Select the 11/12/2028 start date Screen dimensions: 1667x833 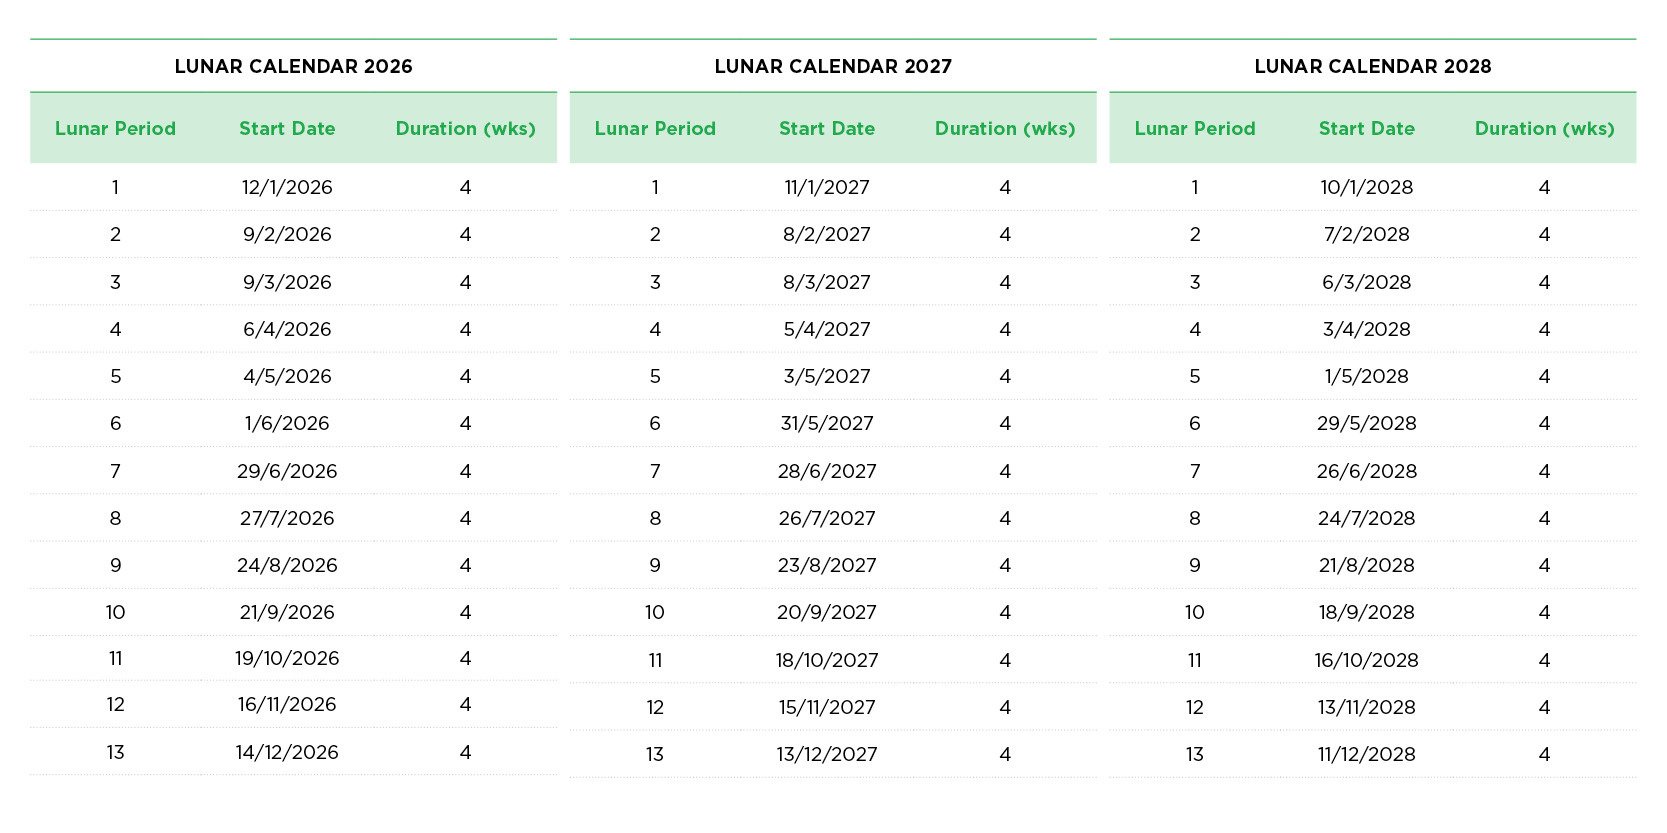[1367, 754]
